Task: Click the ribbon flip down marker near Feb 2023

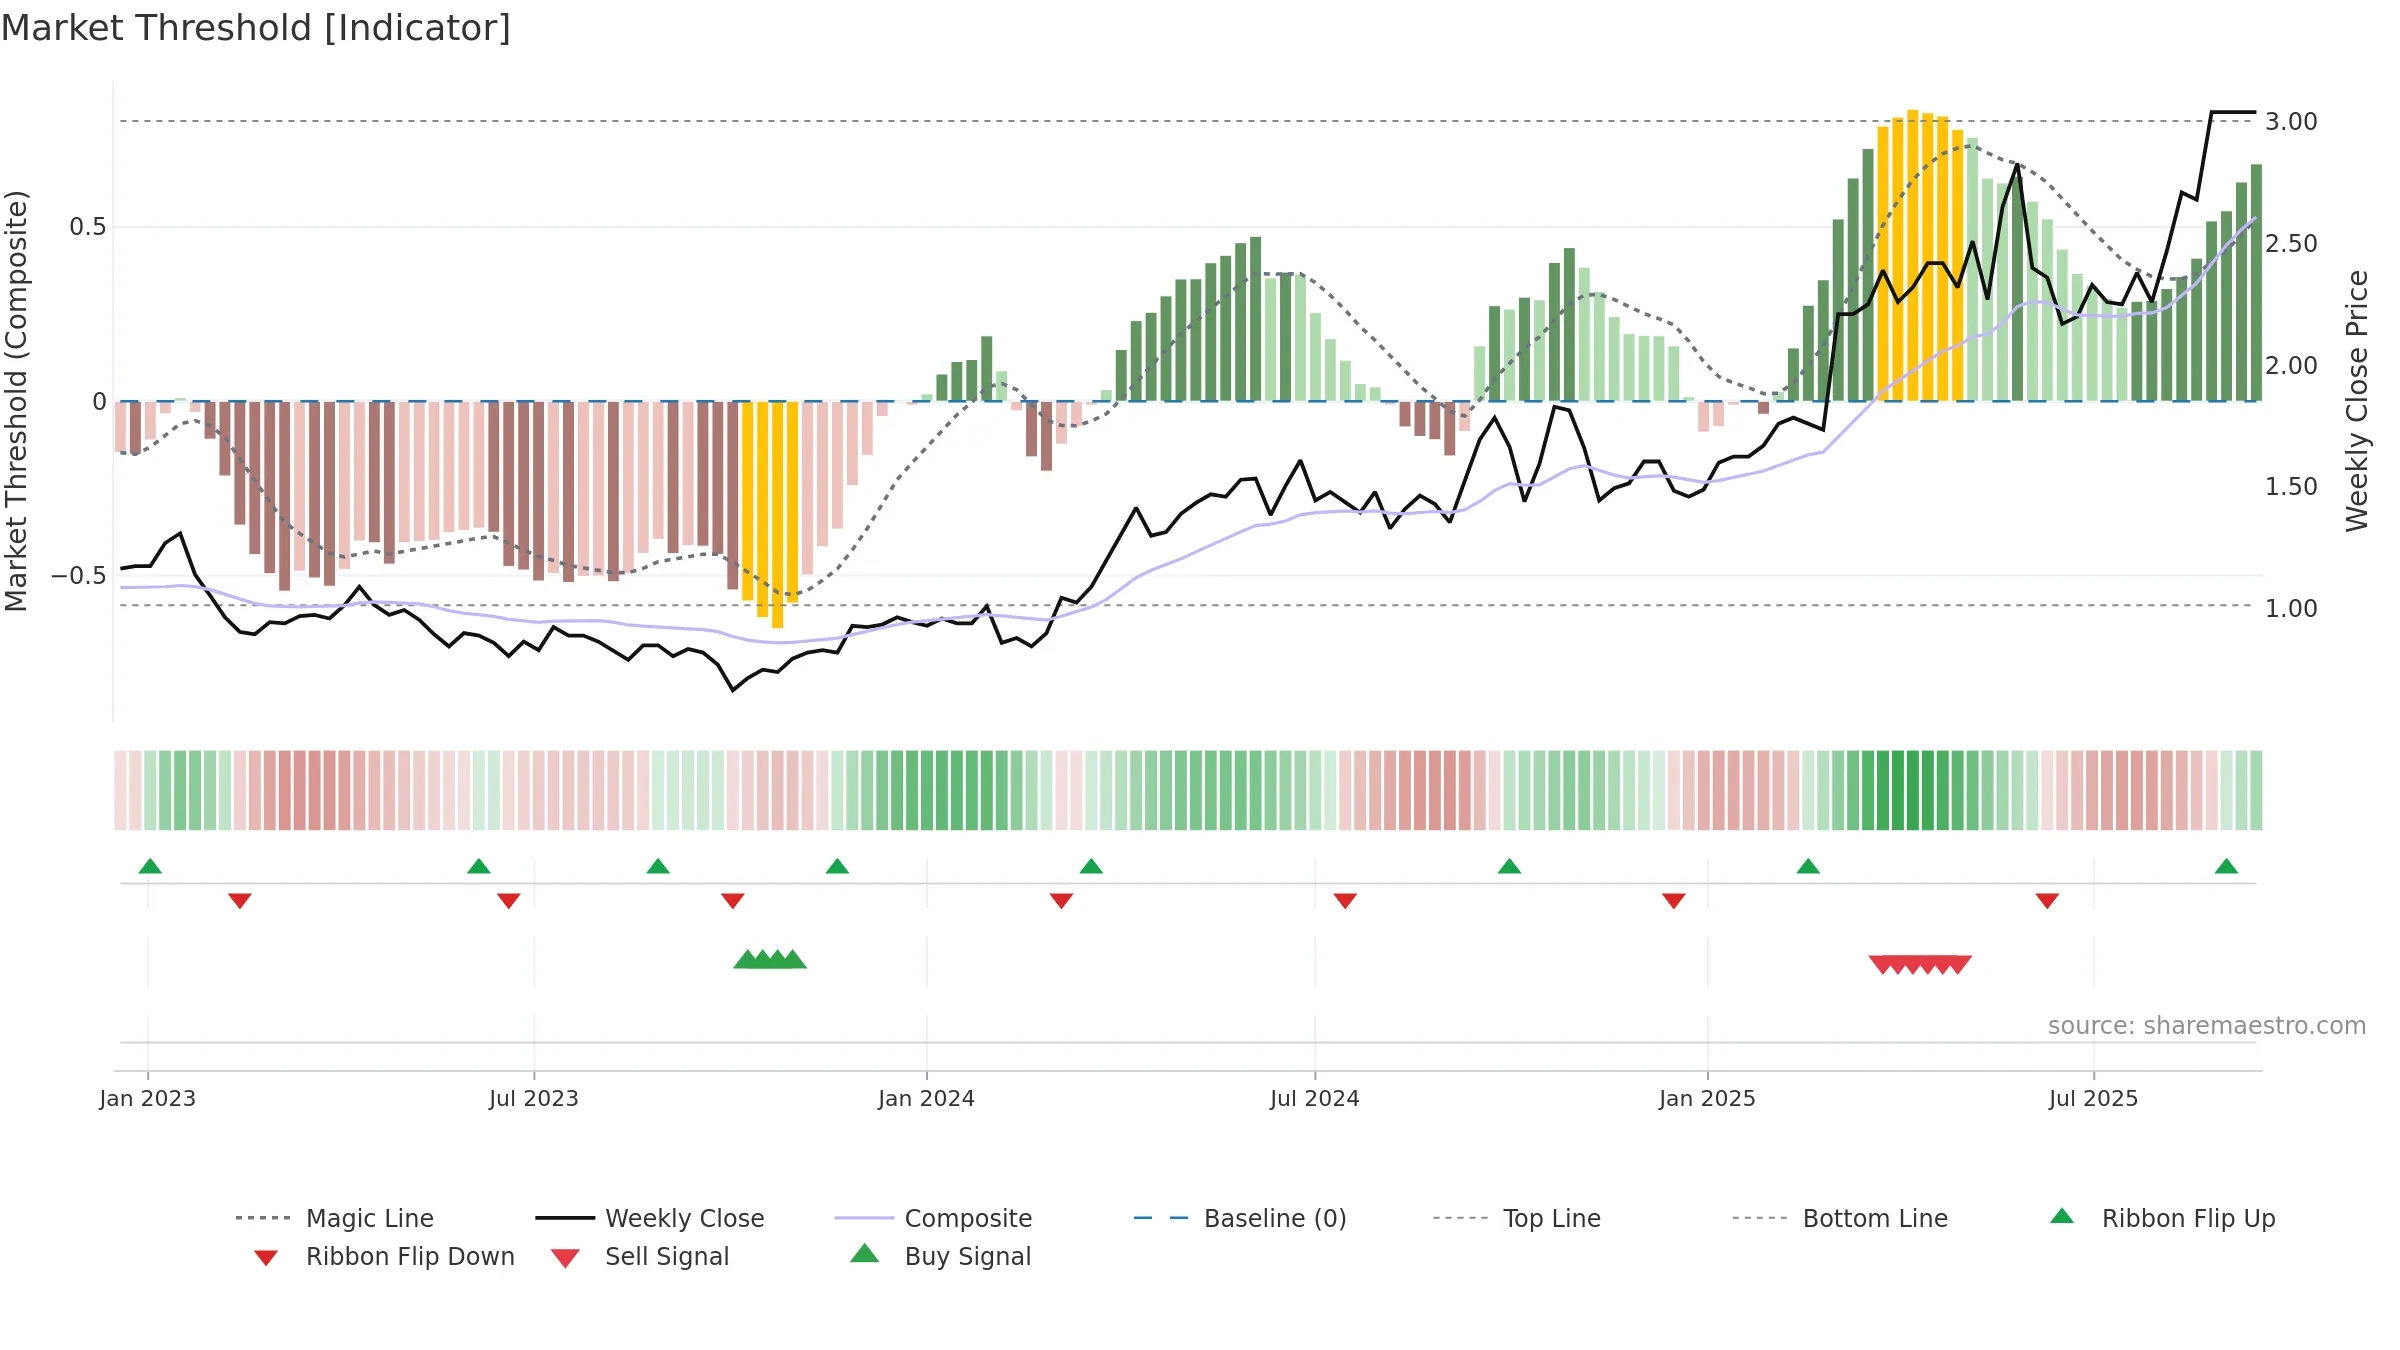Action: pos(240,901)
